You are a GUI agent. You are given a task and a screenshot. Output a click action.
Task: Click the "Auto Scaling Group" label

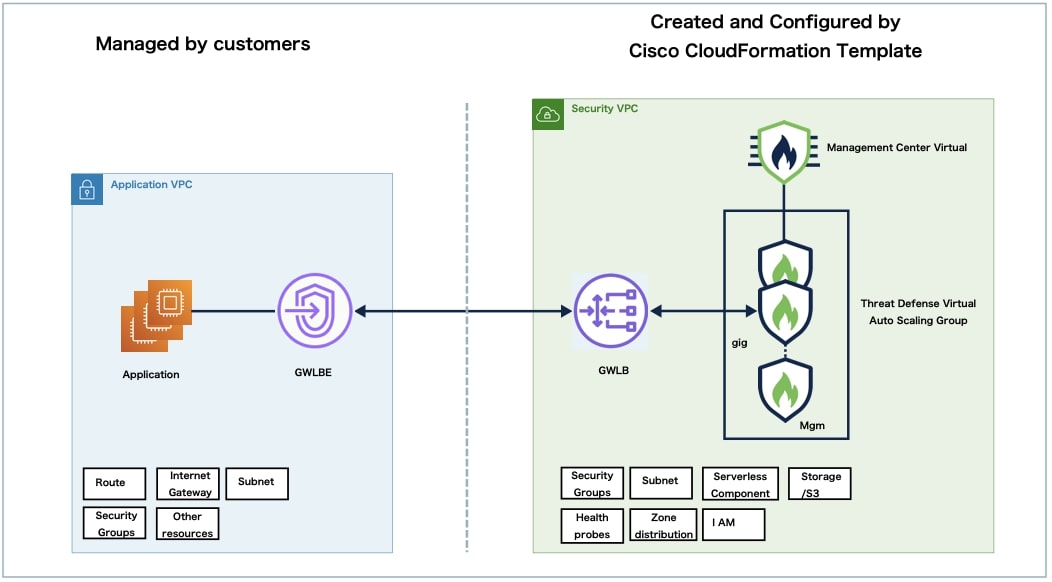click(918, 321)
